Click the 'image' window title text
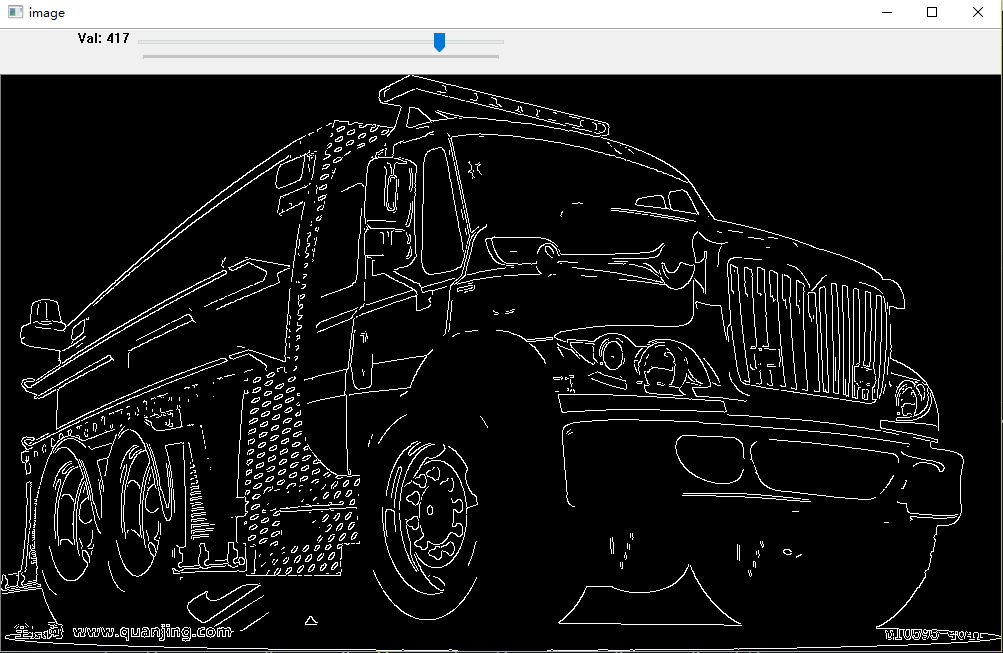1003x653 pixels. tap(47, 13)
